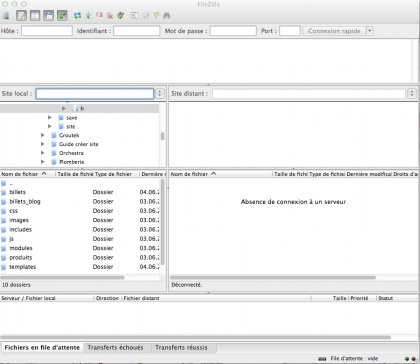Image resolution: width=420 pixels, height=364 pixels.
Task: Open the Site local path dropdown
Action: pos(160,94)
